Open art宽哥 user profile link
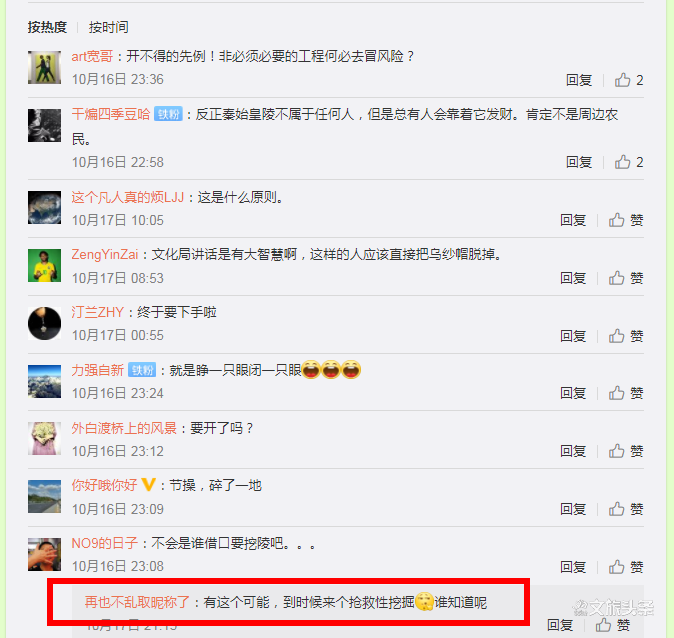 92,56
